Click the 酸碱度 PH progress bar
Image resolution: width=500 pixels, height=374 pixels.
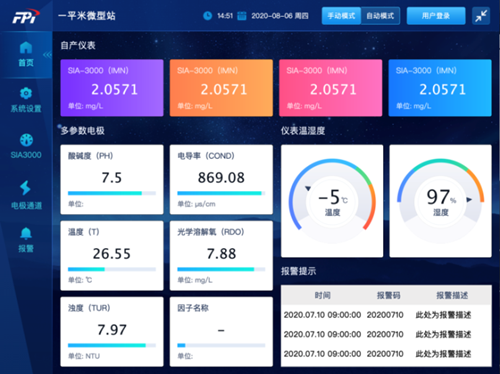click(112, 193)
